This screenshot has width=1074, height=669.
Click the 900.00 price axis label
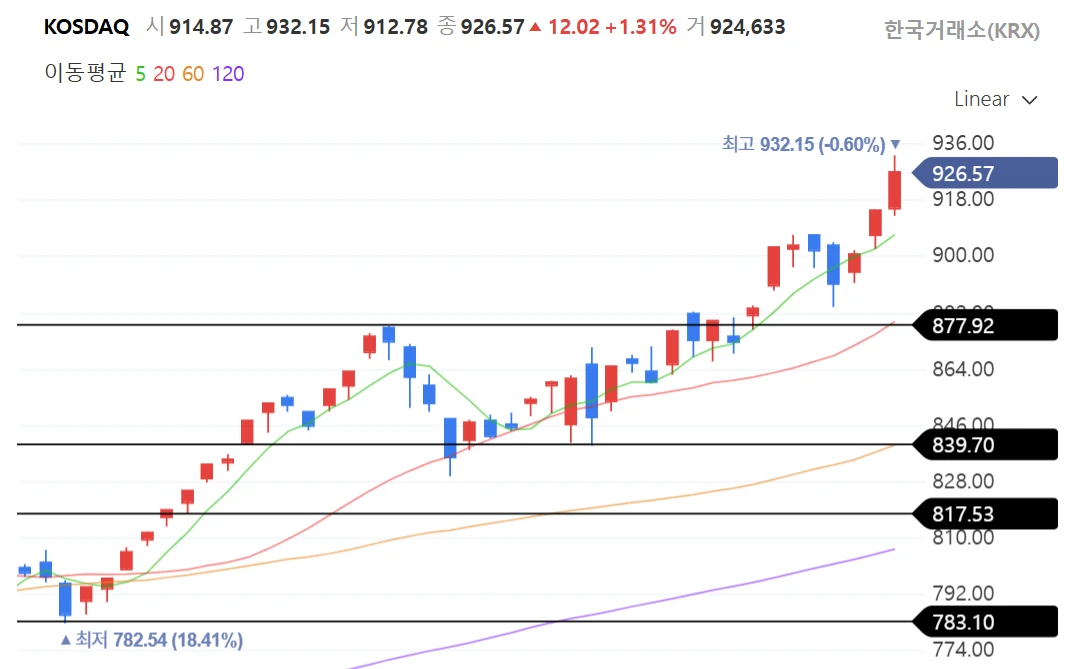tap(962, 255)
